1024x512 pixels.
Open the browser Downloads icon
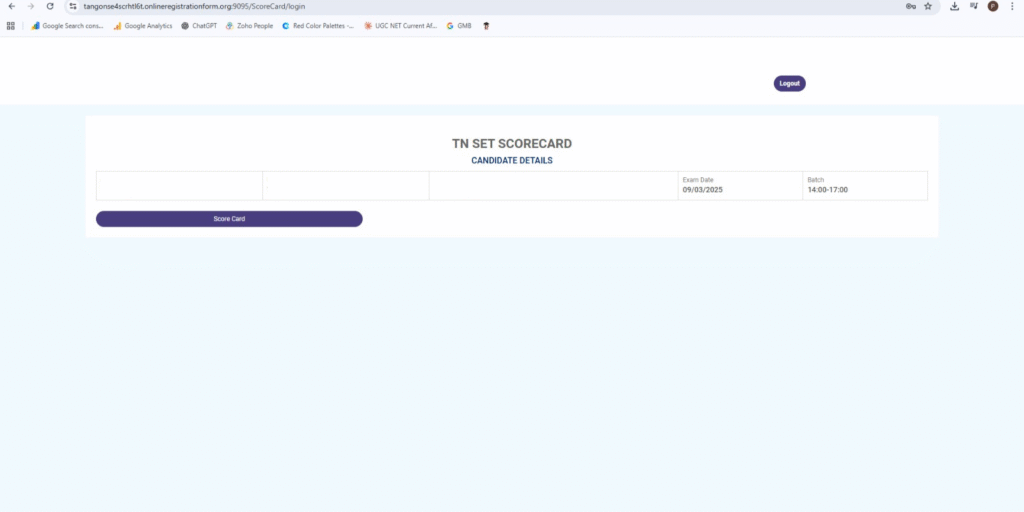point(955,6)
